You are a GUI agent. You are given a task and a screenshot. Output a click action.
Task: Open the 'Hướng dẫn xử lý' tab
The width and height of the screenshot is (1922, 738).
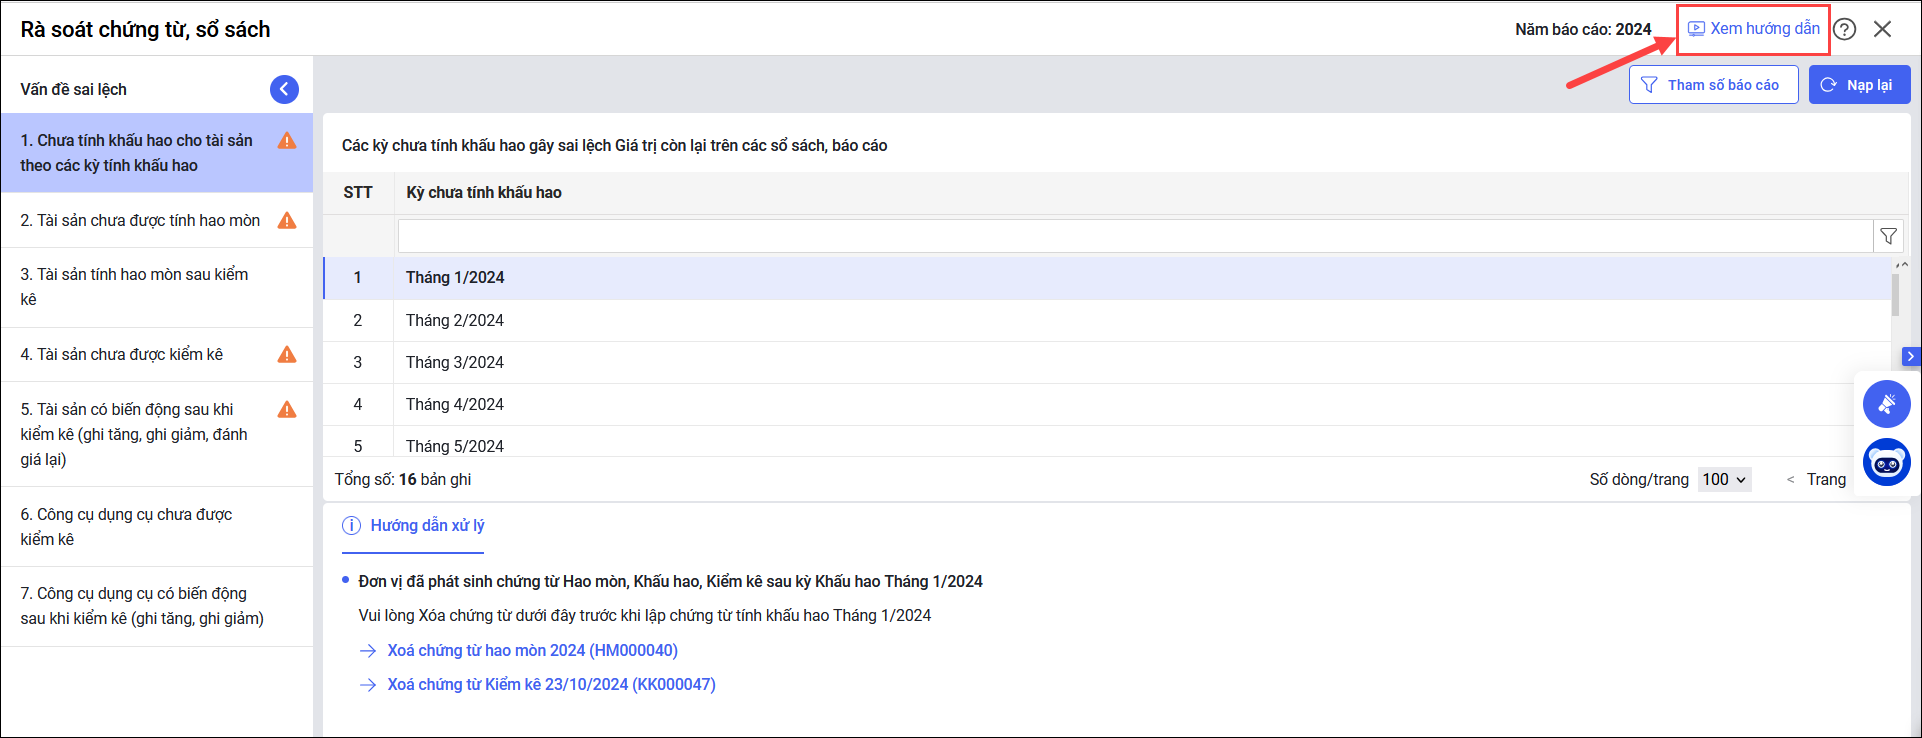pos(414,526)
